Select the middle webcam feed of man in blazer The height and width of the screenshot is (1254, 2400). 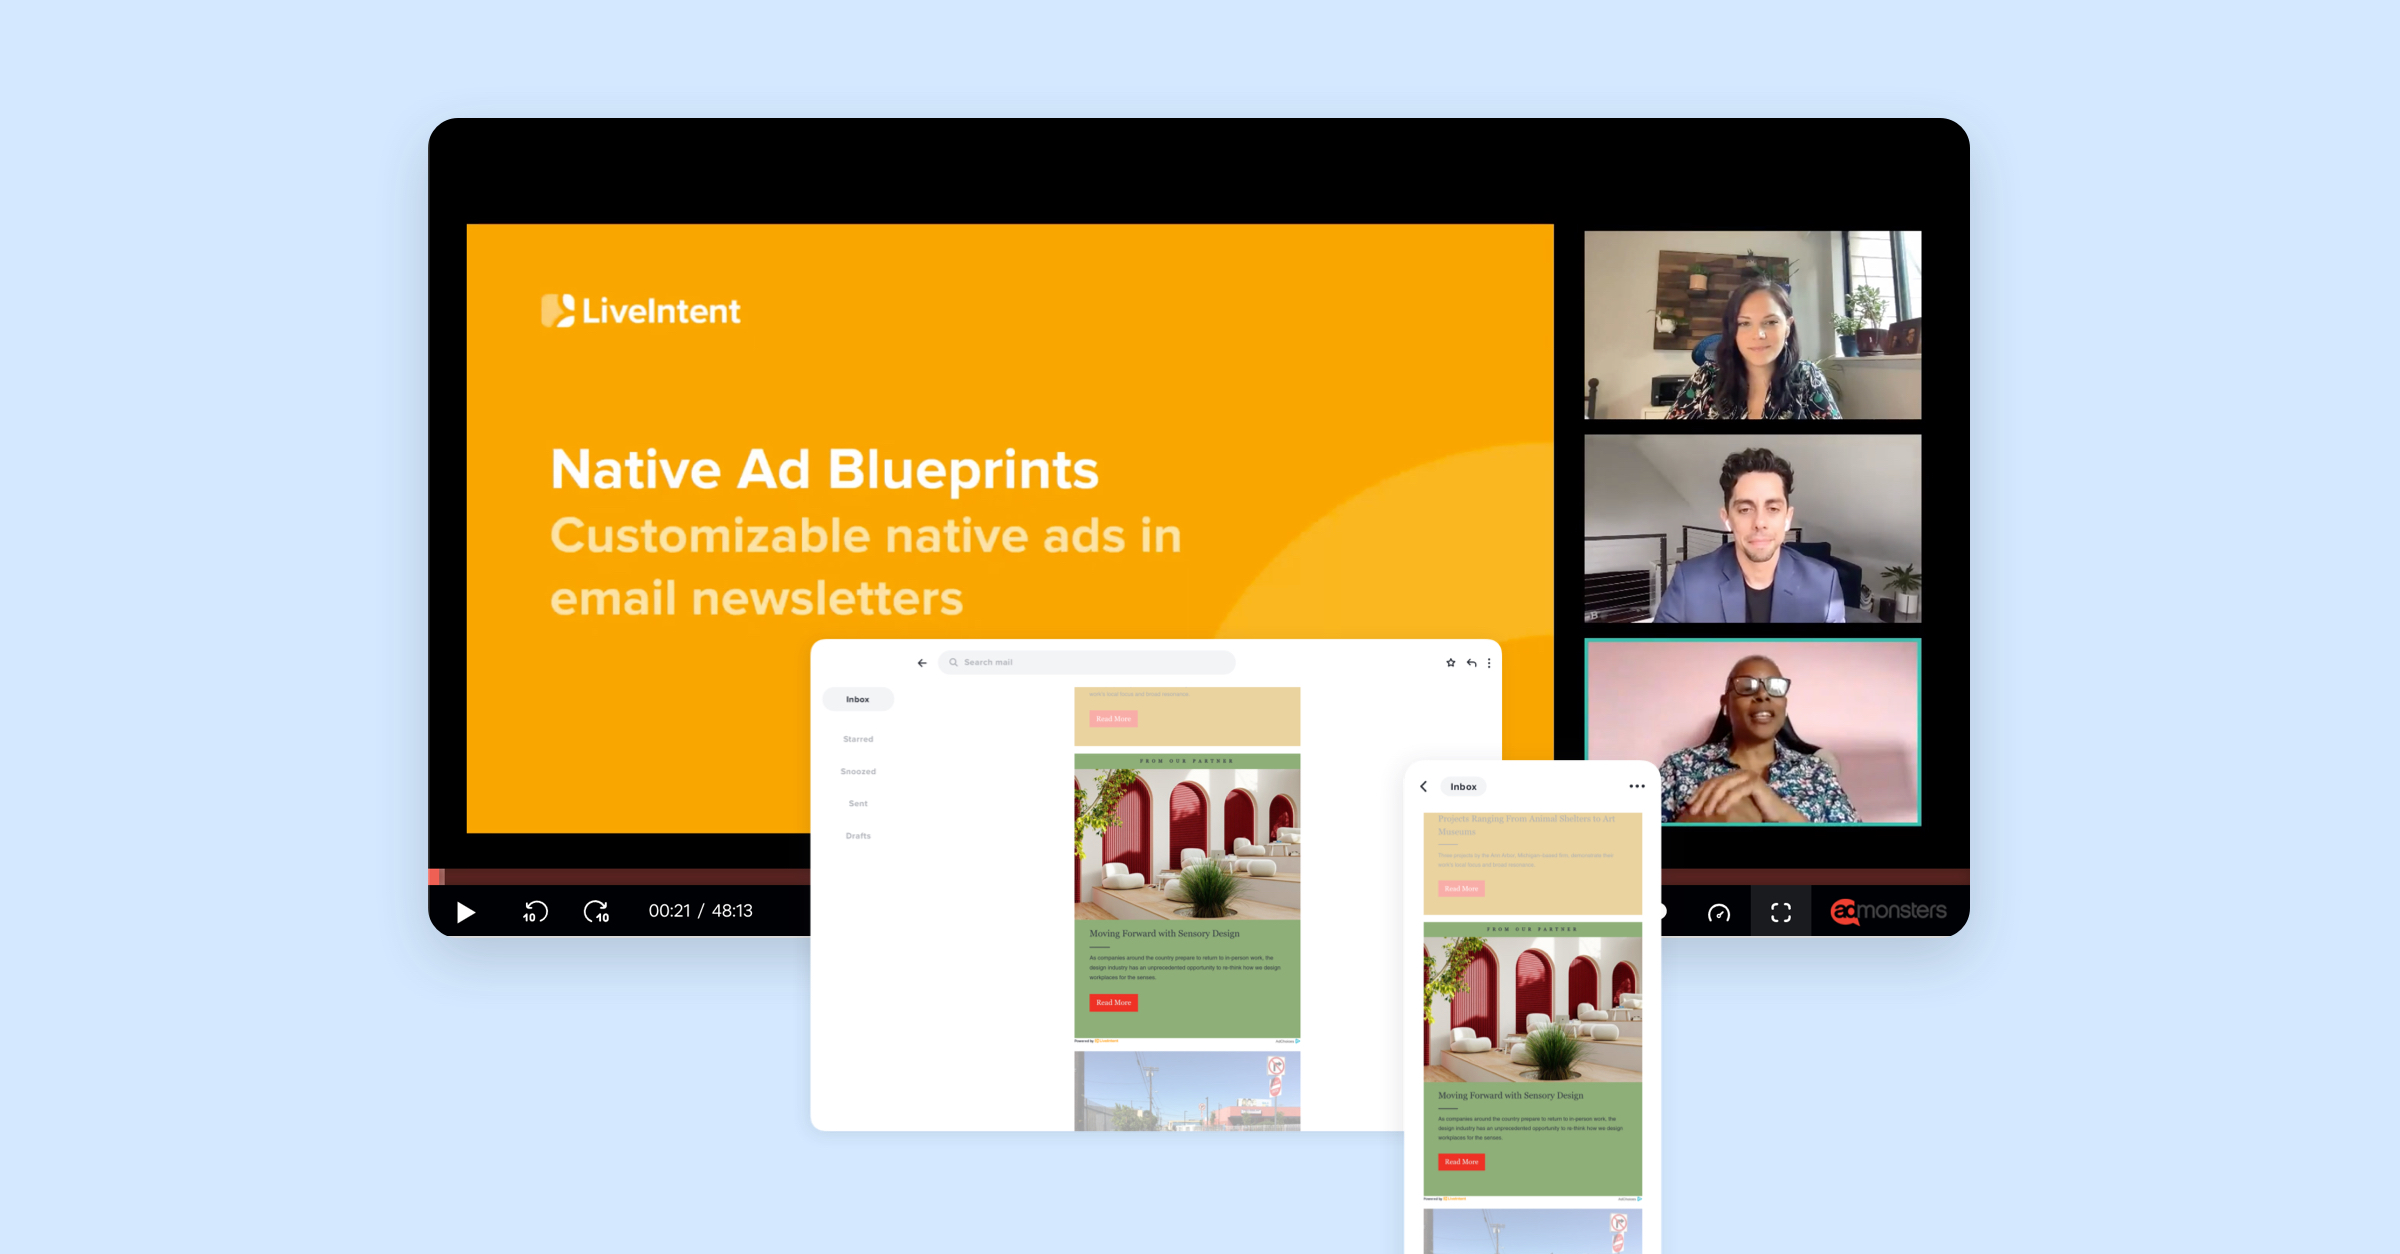click(x=1752, y=529)
